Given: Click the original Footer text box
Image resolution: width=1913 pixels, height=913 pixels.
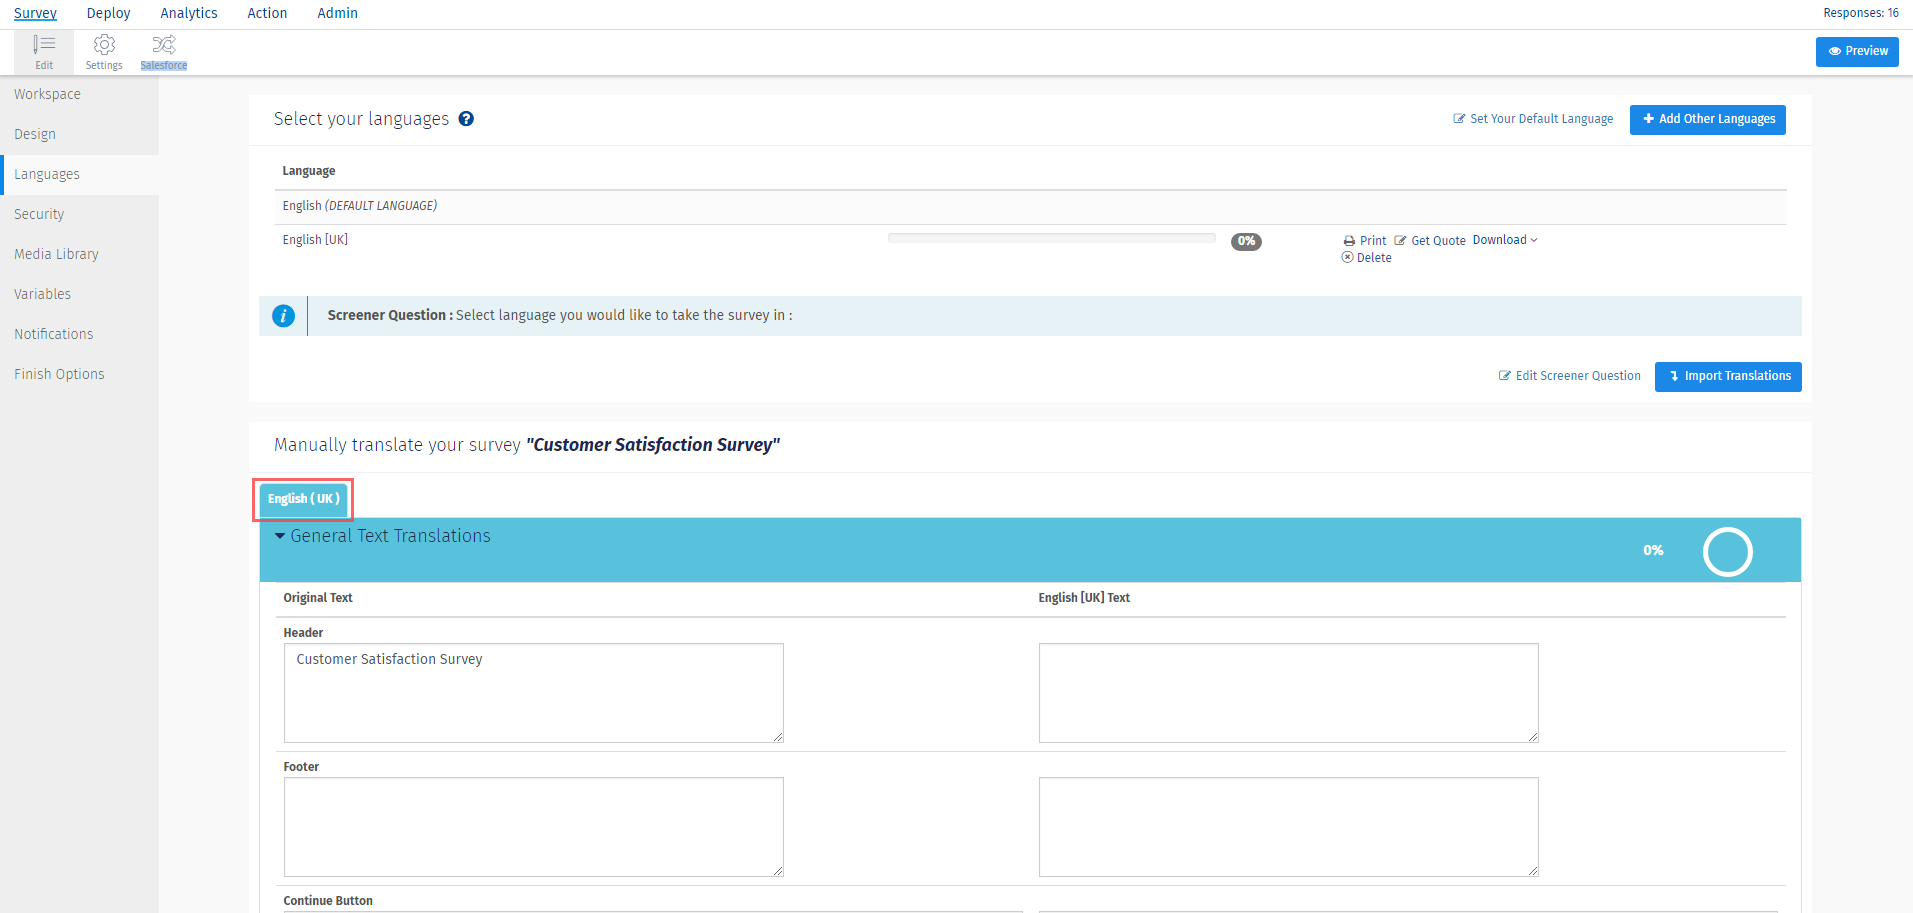Looking at the screenshot, I should point(534,827).
